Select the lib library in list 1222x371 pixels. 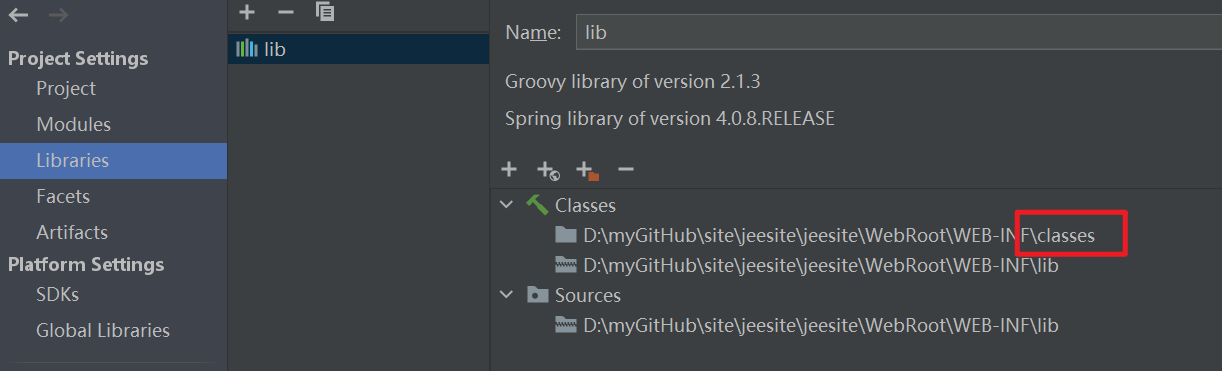point(359,48)
